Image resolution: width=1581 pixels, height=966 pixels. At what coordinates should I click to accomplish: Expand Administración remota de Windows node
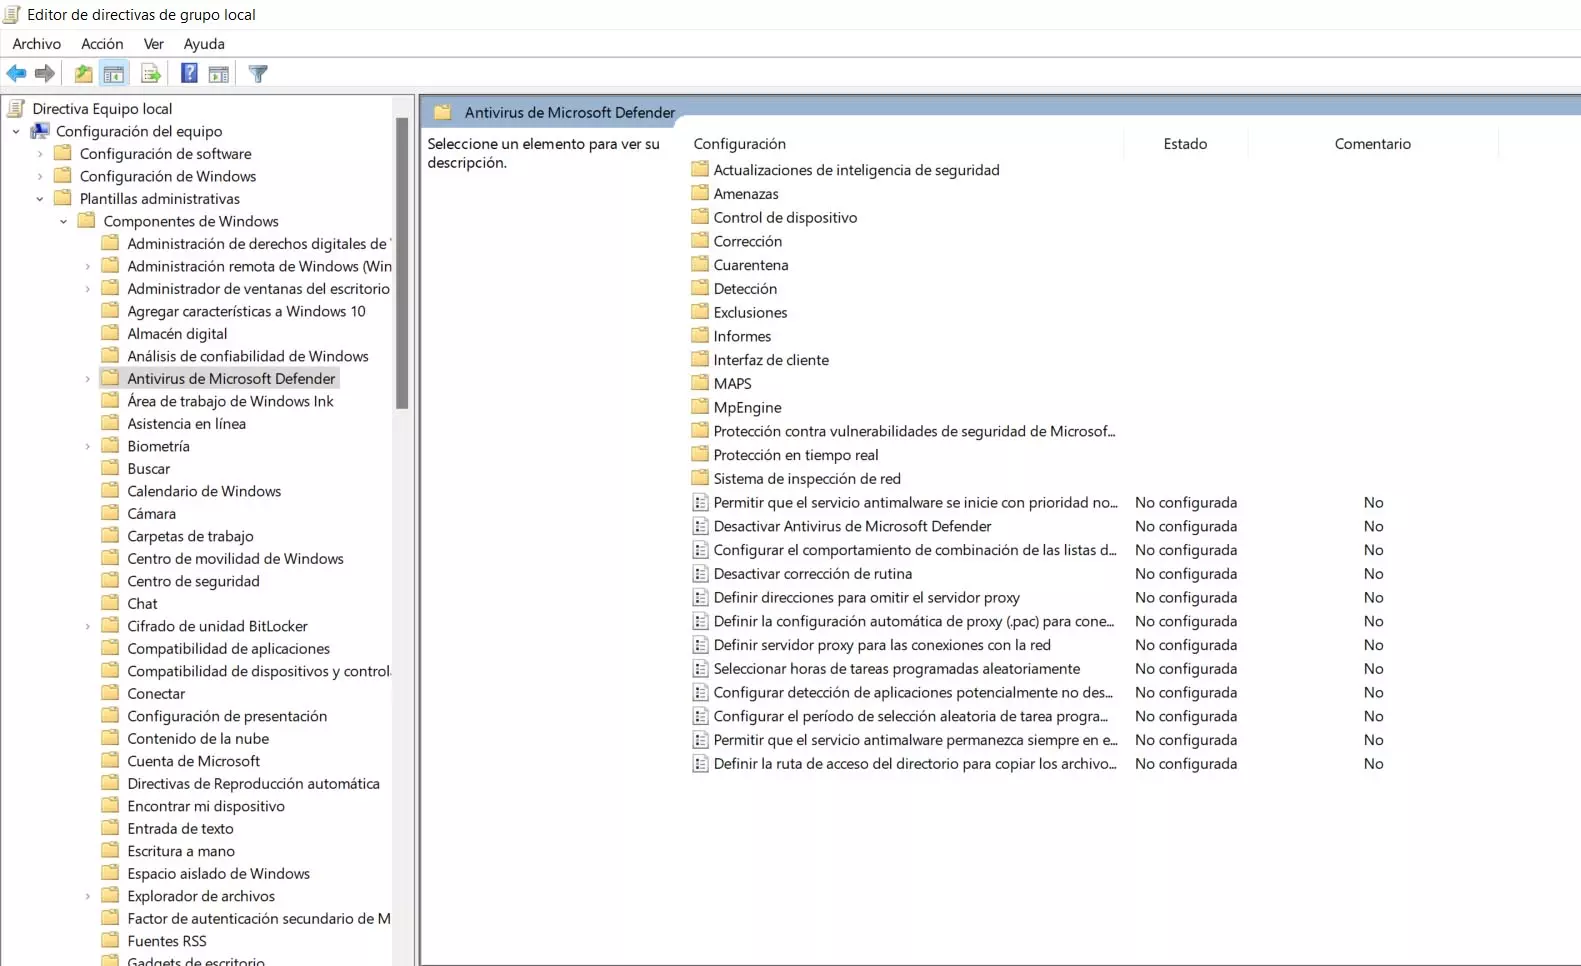tap(88, 266)
